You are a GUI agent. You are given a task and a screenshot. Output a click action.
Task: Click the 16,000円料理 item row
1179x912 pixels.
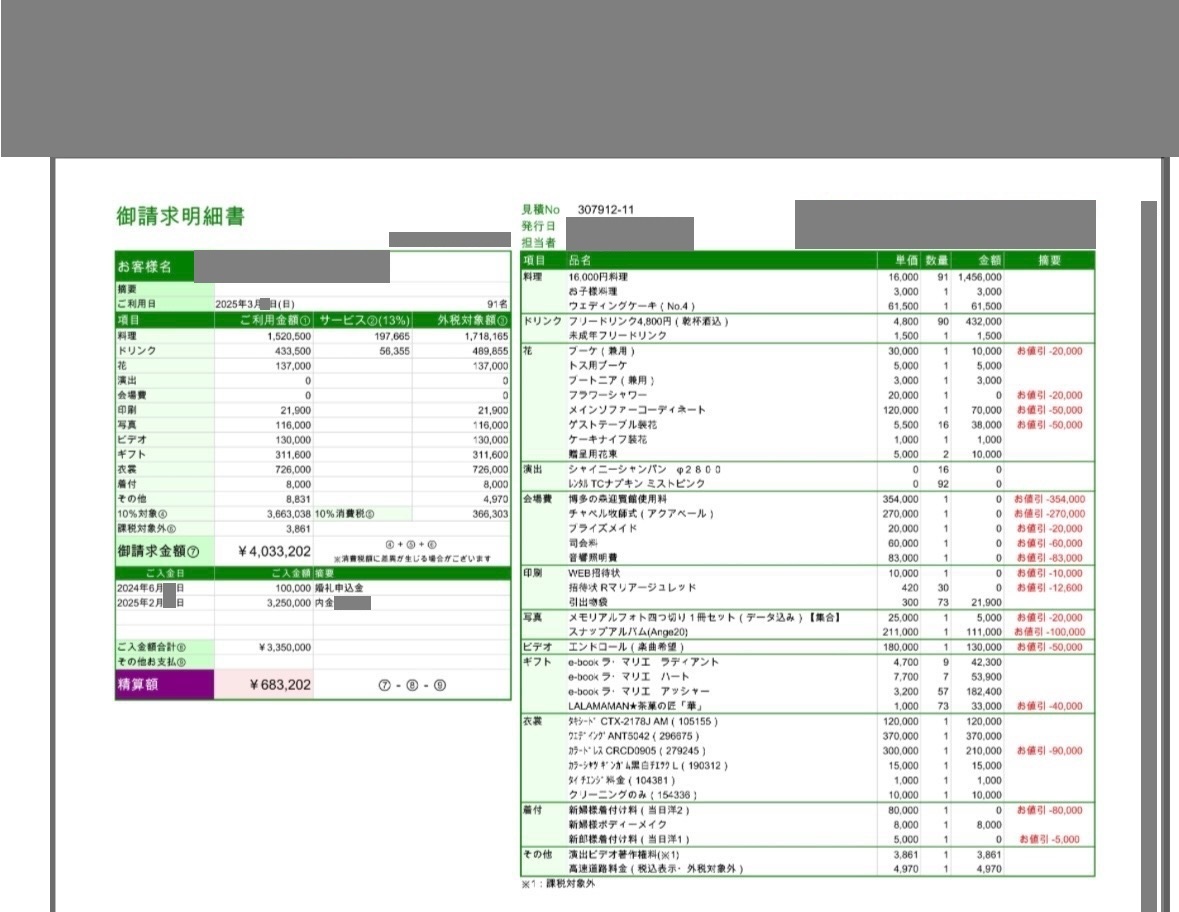pos(600,276)
